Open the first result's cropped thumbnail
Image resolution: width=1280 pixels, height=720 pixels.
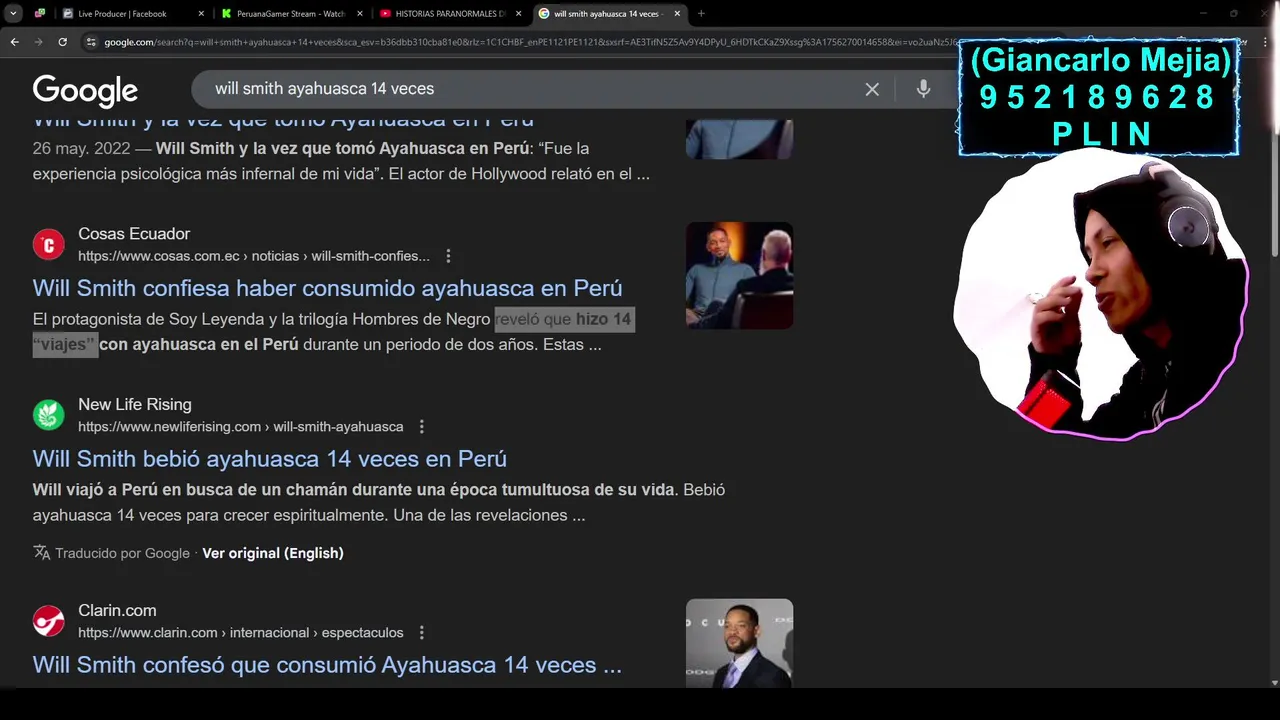coord(739,139)
